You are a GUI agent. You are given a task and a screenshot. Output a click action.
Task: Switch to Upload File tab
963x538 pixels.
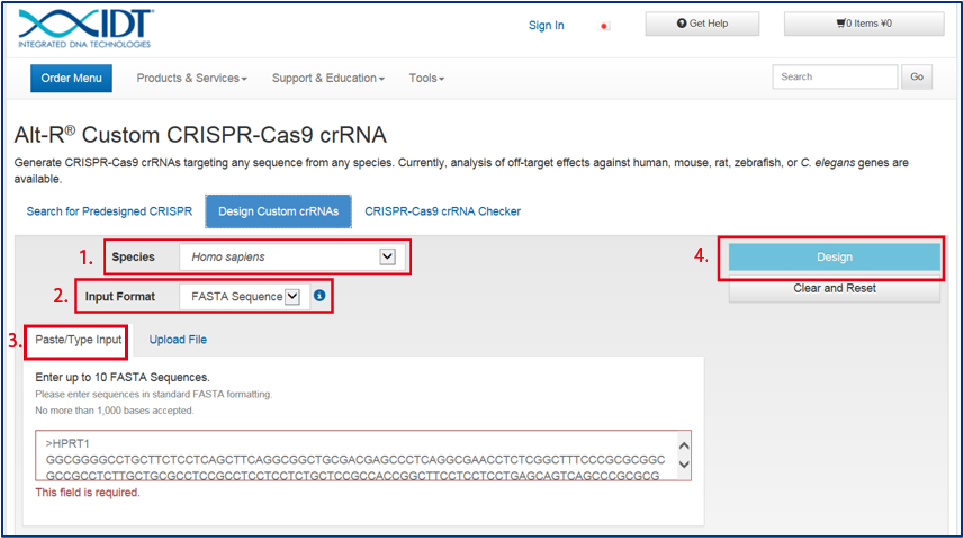click(178, 340)
